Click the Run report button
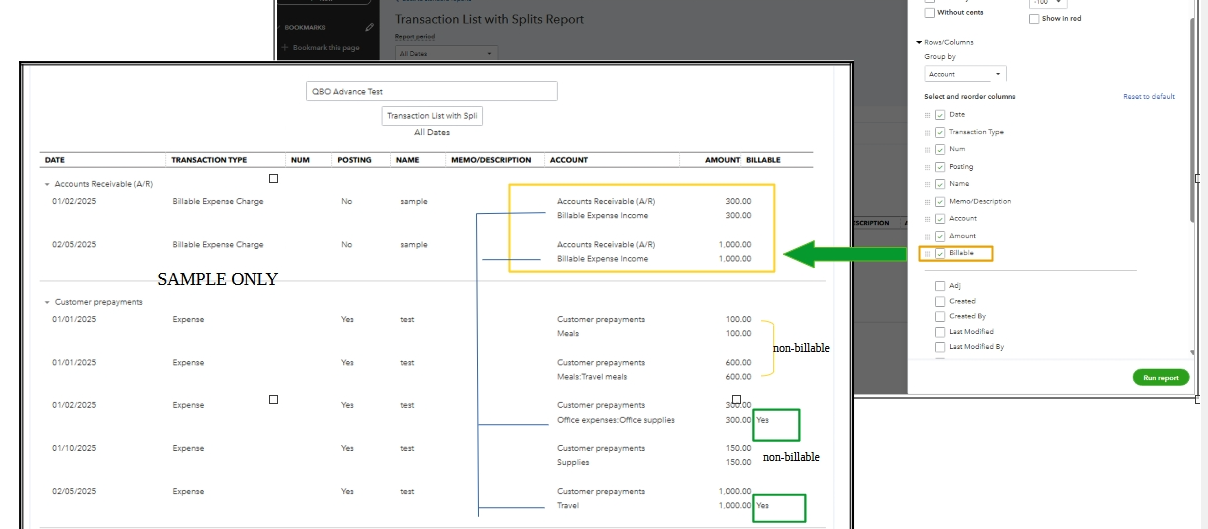 point(1161,378)
